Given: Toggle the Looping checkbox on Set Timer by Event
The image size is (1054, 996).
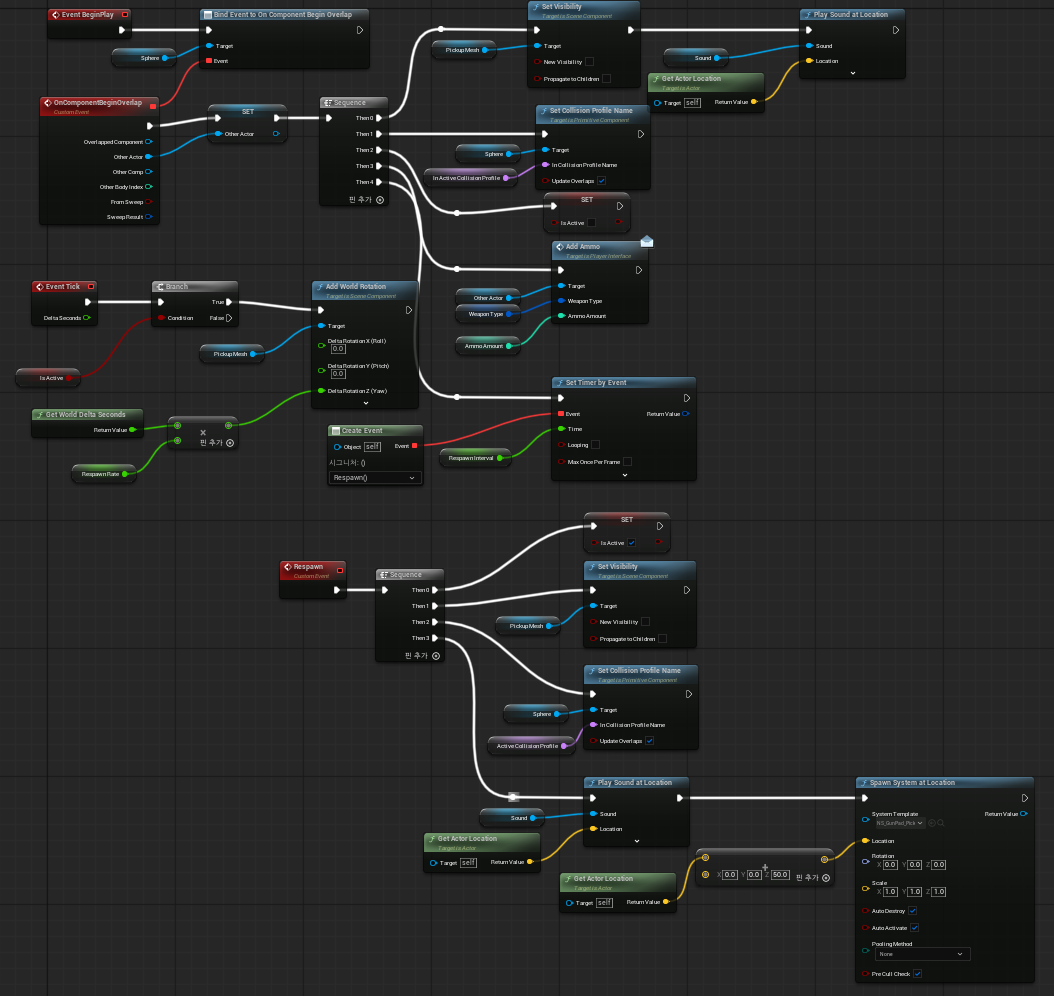Looking at the screenshot, I should point(596,445).
